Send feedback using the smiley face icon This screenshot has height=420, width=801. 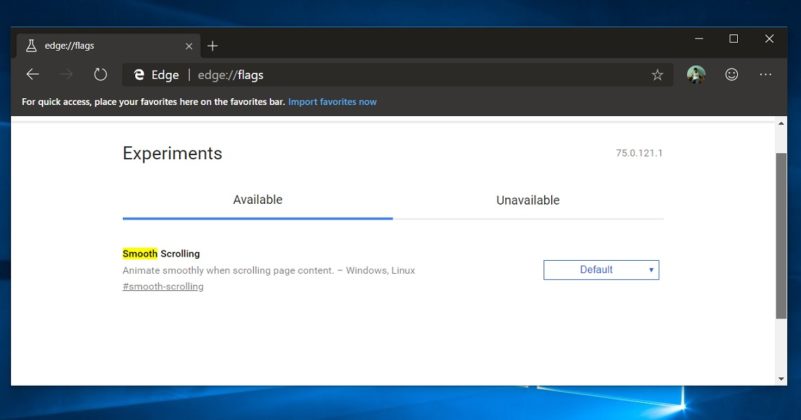click(731, 75)
